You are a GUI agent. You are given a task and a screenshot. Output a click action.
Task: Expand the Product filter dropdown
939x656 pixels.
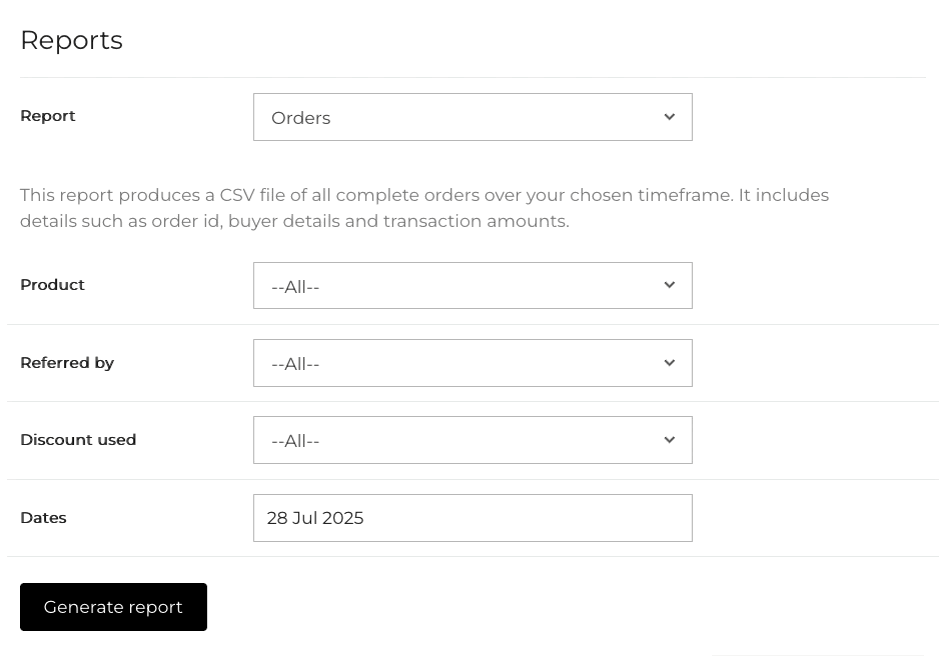pos(472,286)
